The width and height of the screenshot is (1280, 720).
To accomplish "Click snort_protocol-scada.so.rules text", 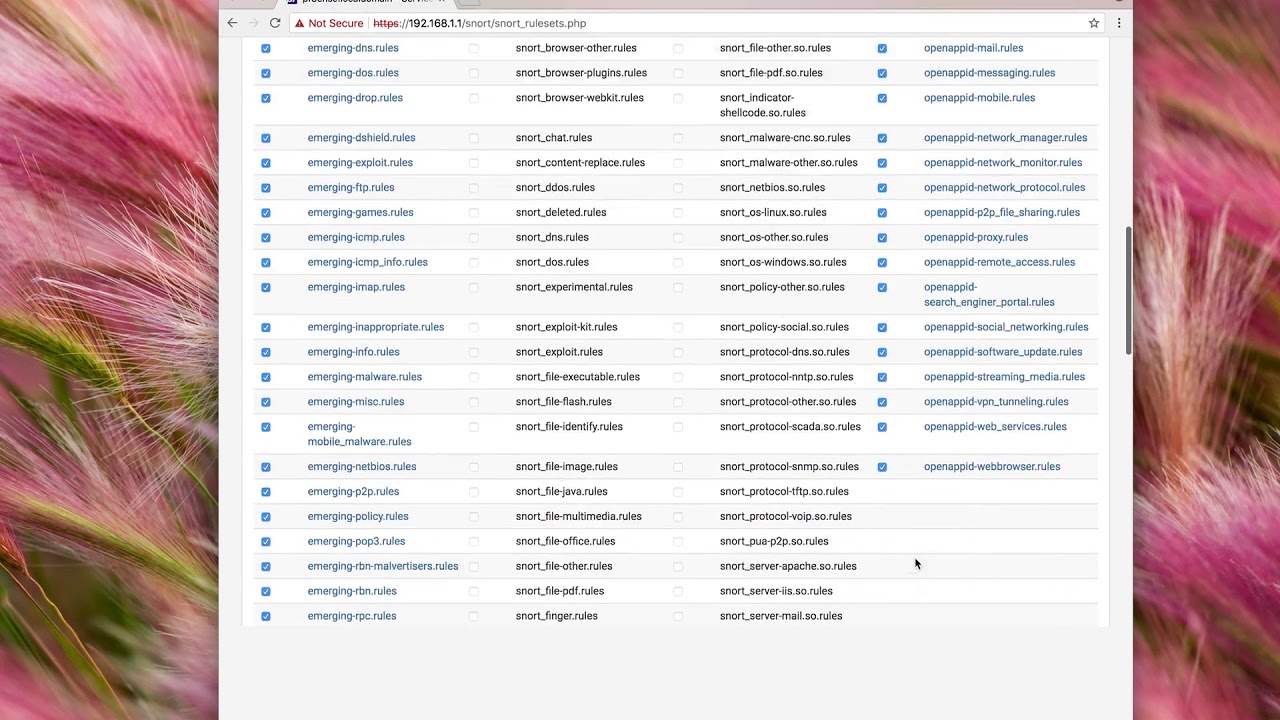I will coord(790,427).
